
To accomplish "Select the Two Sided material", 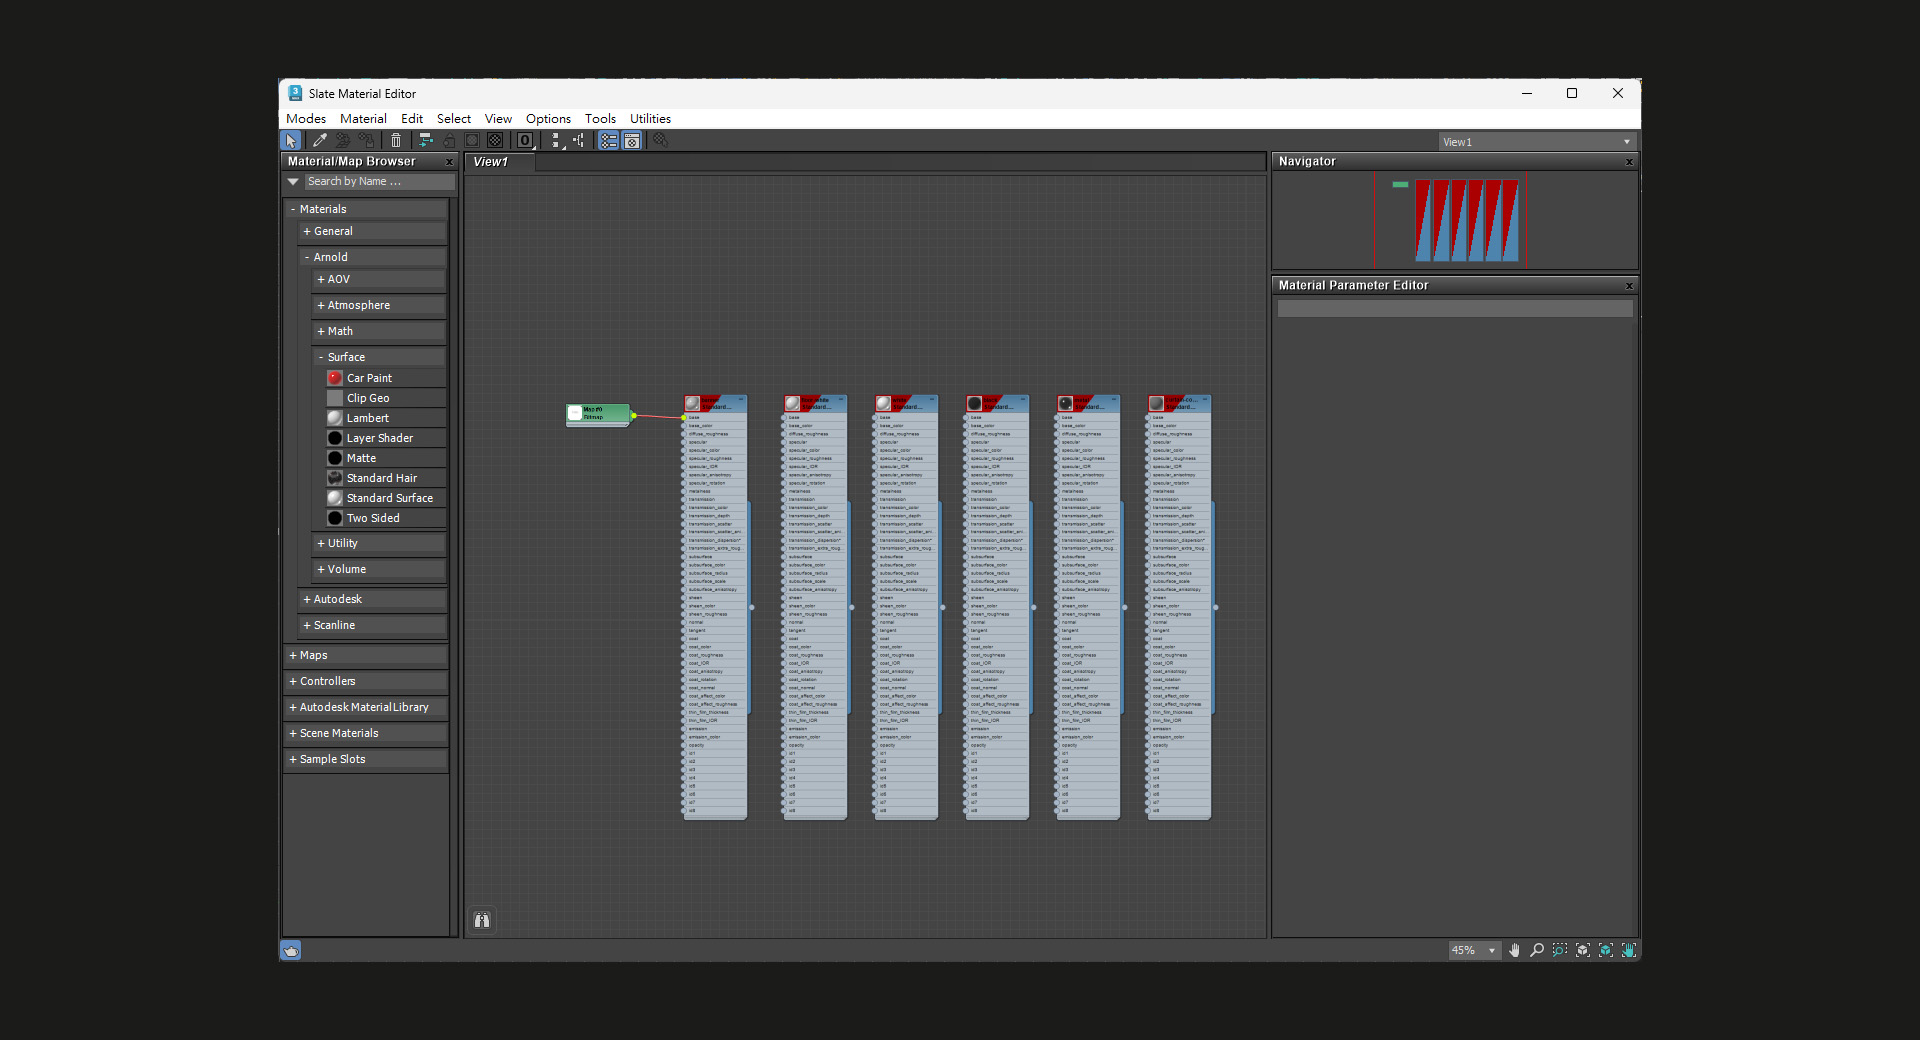I will tap(385, 518).
